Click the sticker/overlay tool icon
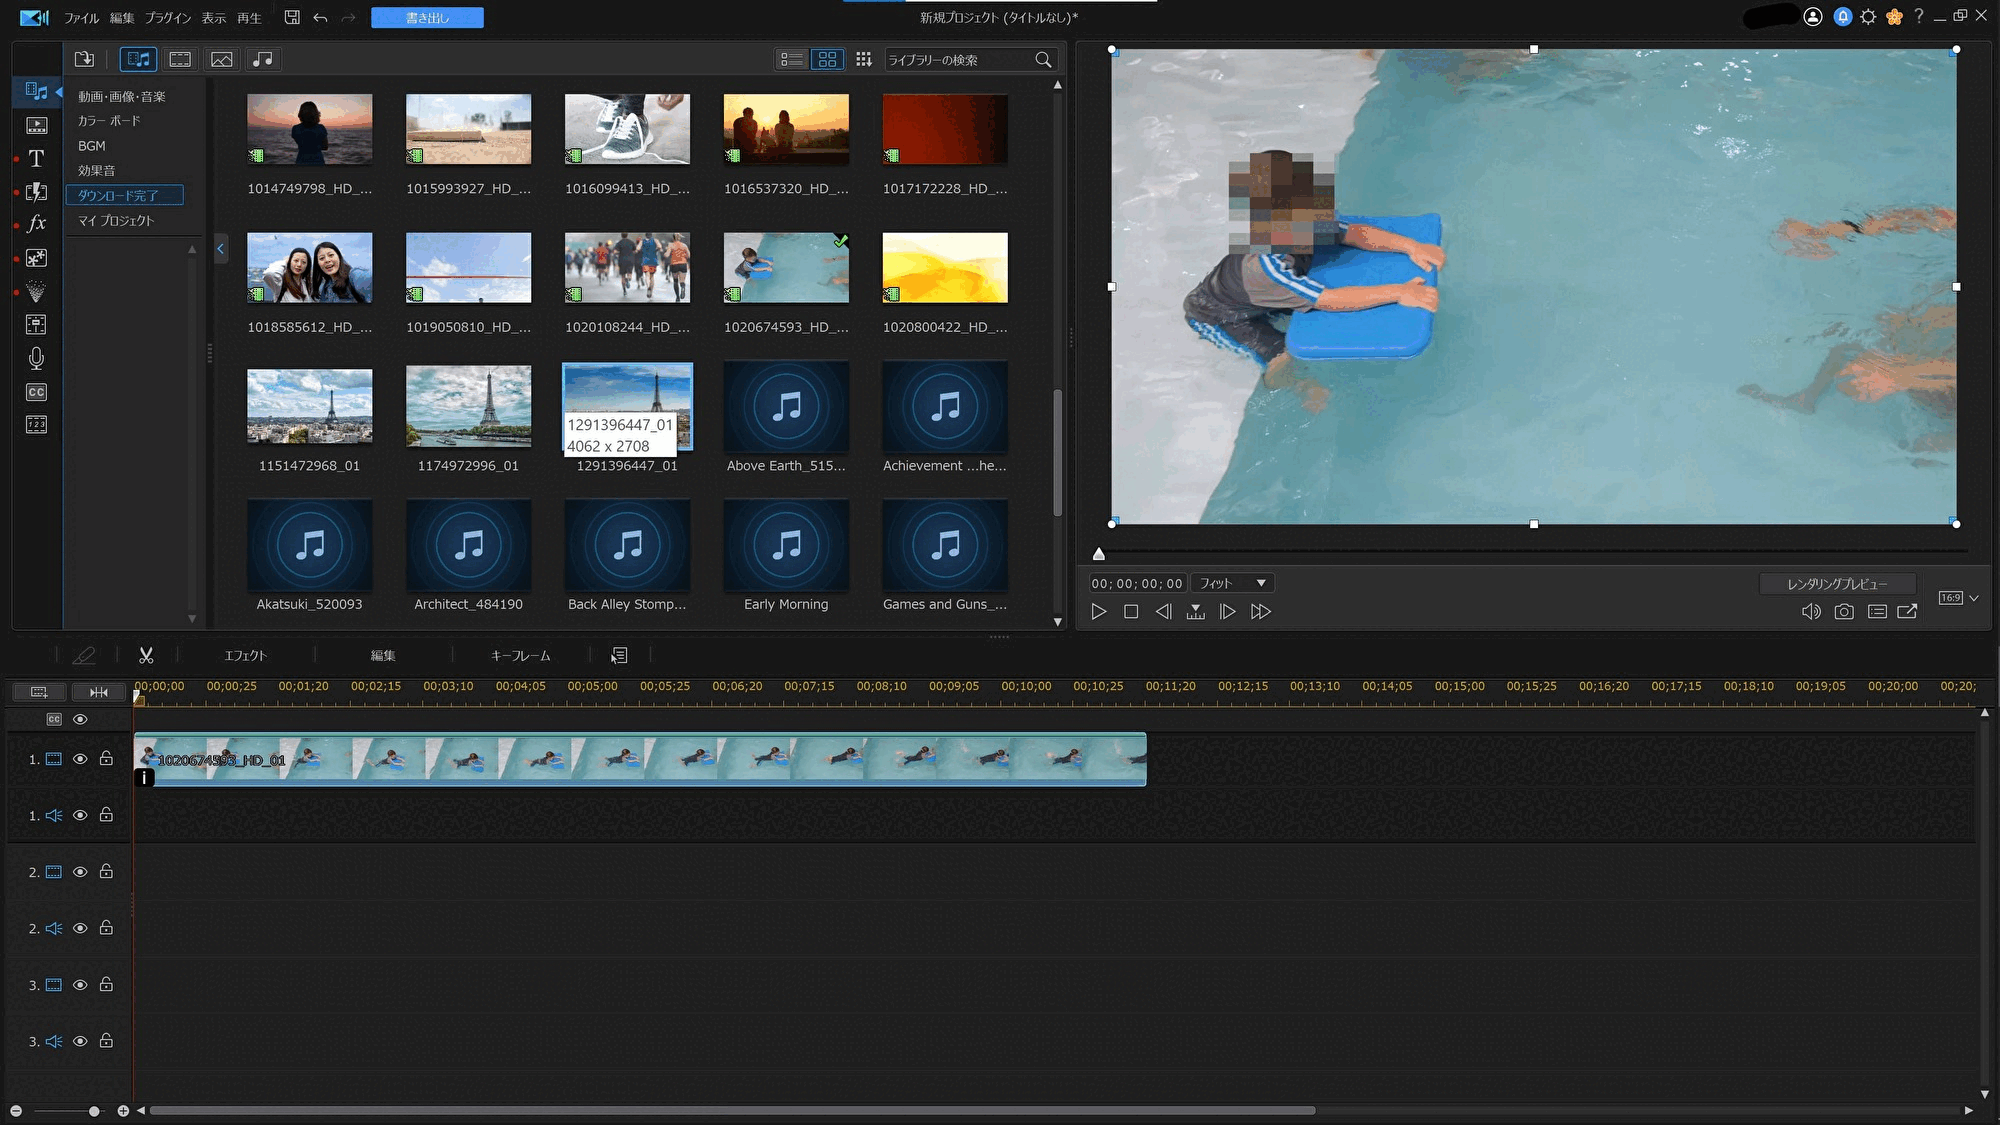2000x1125 pixels. pos(36,258)
